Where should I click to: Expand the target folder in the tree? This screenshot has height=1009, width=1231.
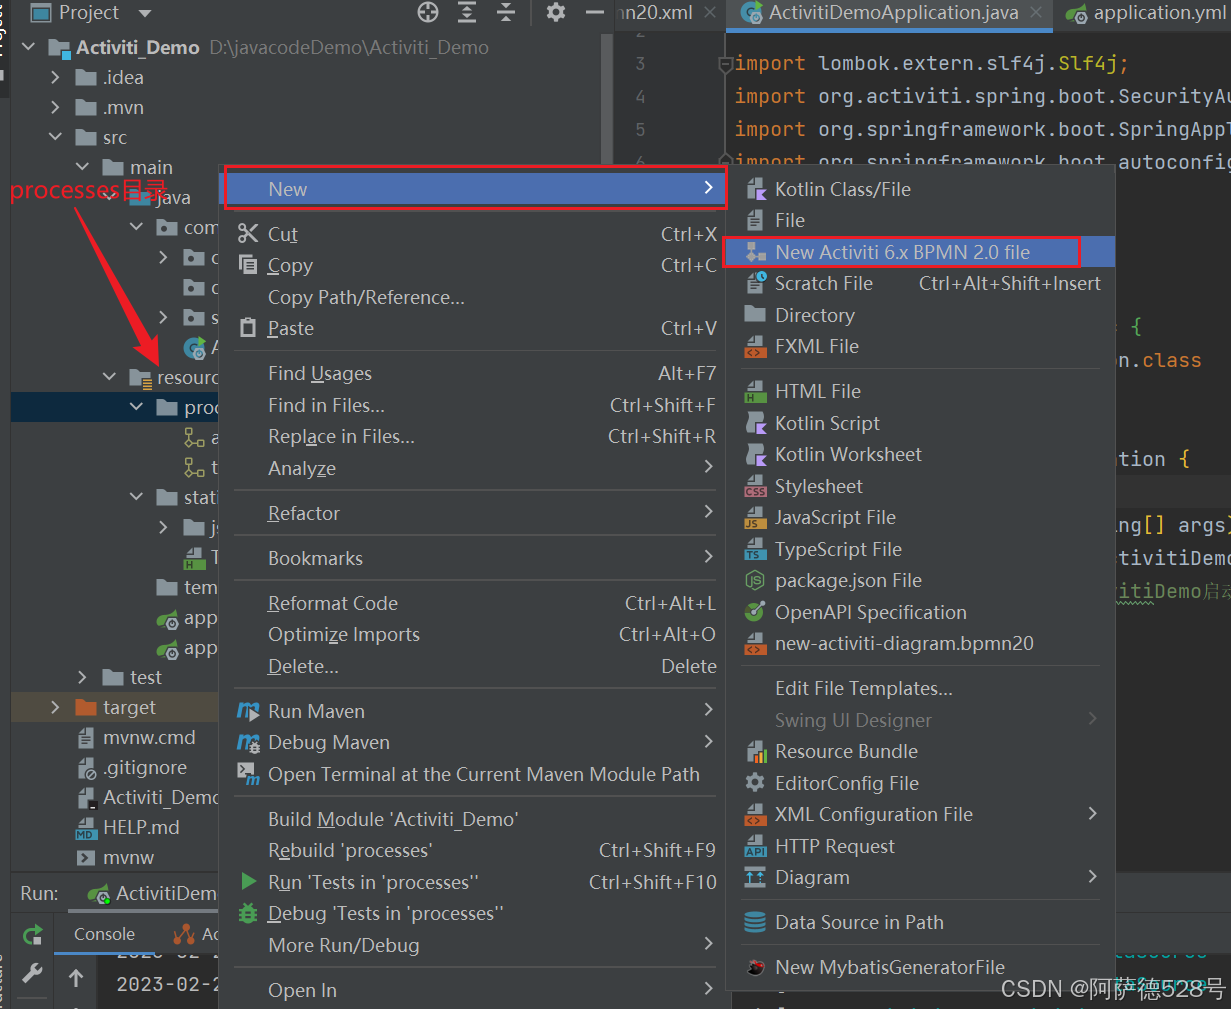click(x=57, y=706)
